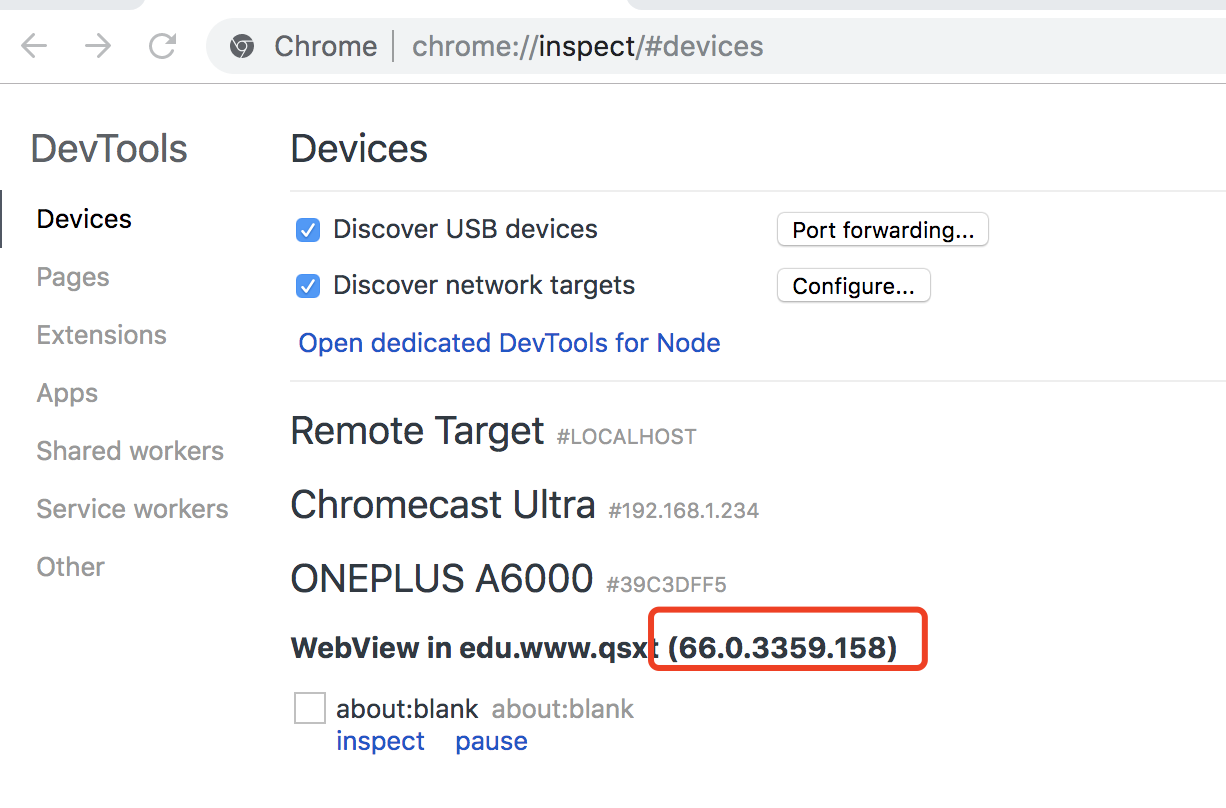The height and width of the screenshot is (808, 1226).
Task: Click the Configure button
Action: click(853, 285)
